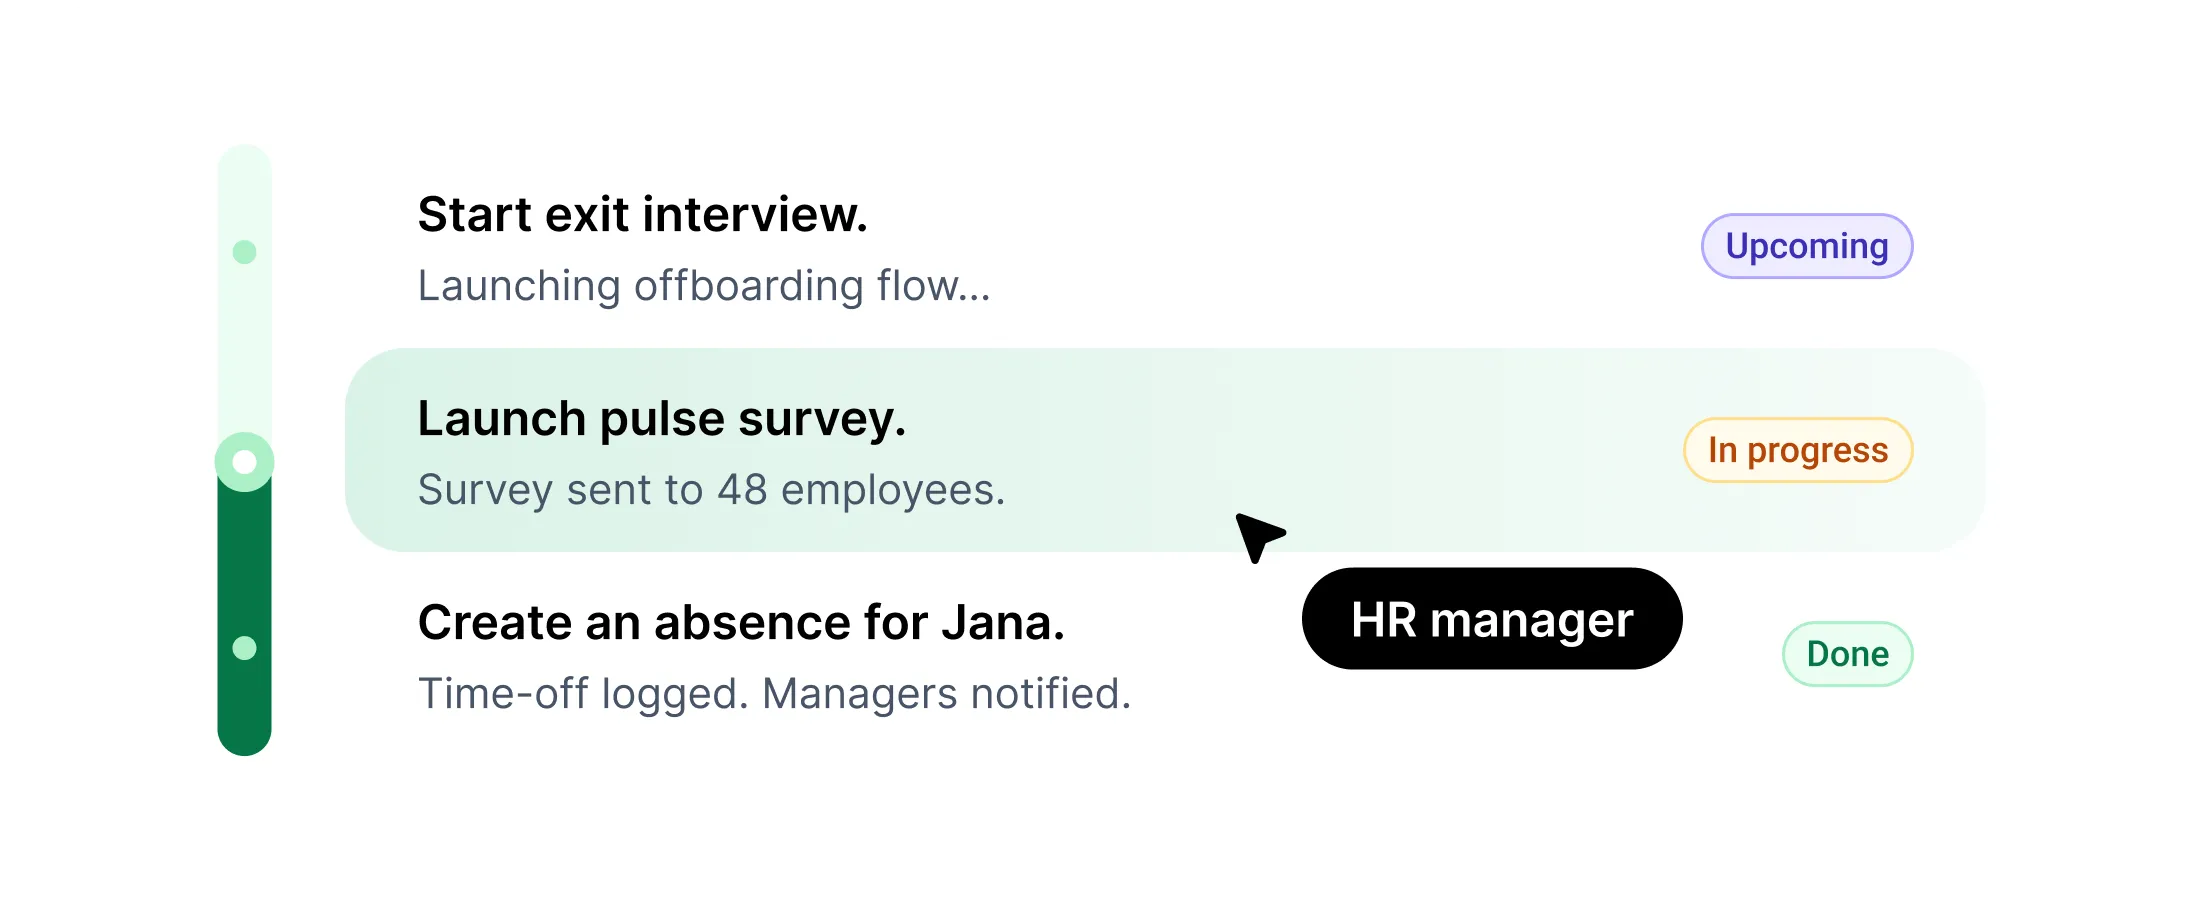This screenshot has width=2202, height=901.
Task: Click the Launching offboarding flow text
Action: pyautogui.click(x=703, y=286)
